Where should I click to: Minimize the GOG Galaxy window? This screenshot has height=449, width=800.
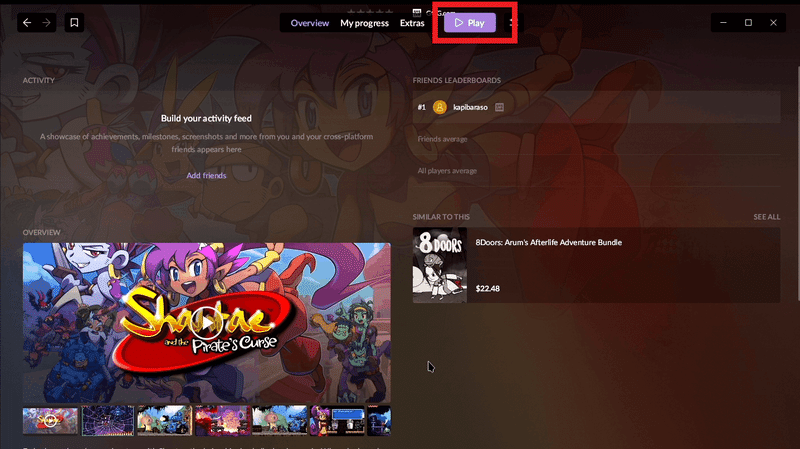pyautogui.click(x=723, y=22)
